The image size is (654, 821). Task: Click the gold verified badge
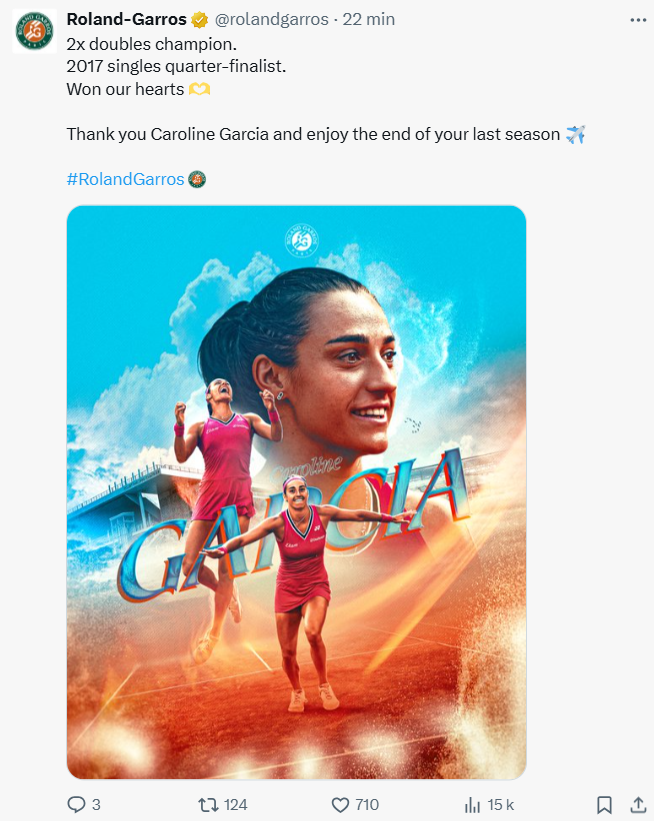coord(199,20)
